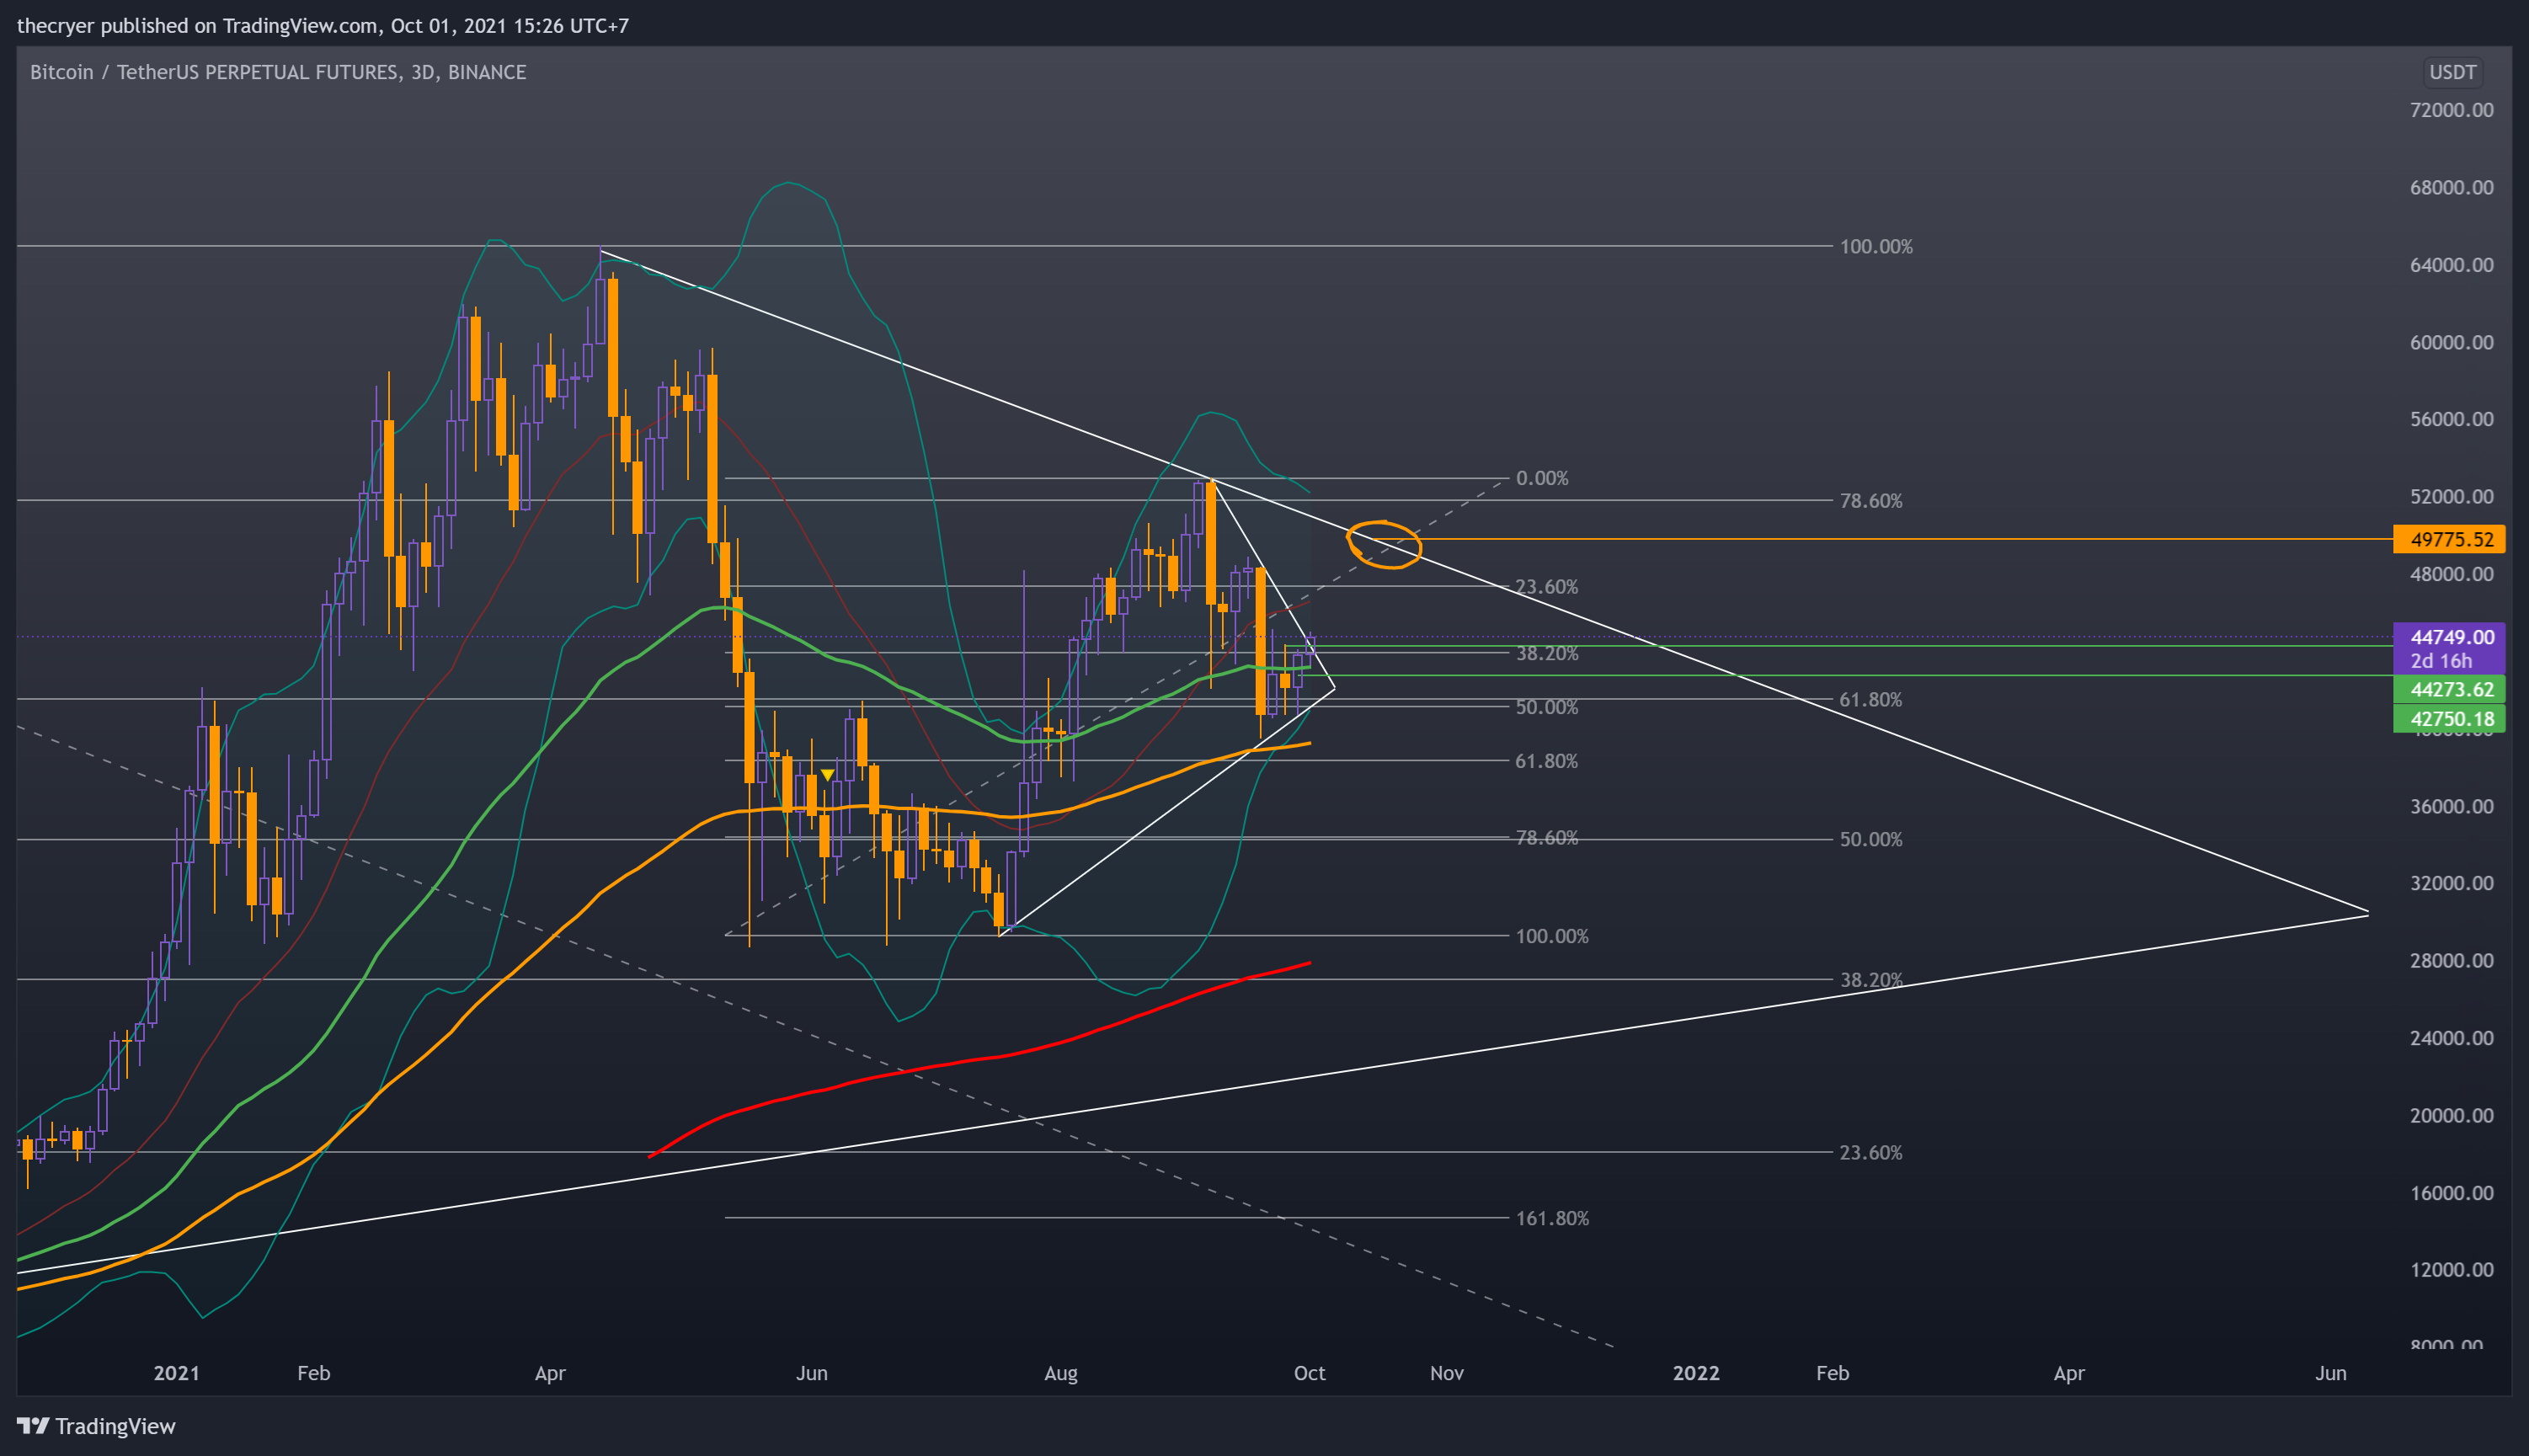Select the green 42750.18 price tag
Screen dimensions: 2529x1456
pos(2449,718)
